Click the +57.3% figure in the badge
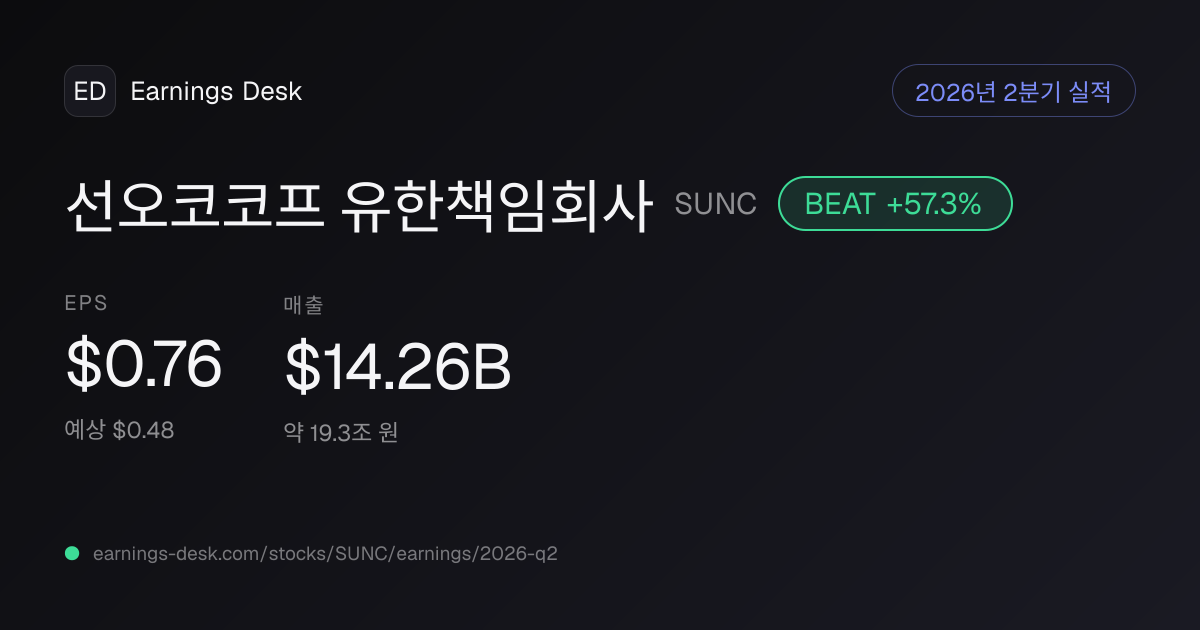 click(934, 204)
